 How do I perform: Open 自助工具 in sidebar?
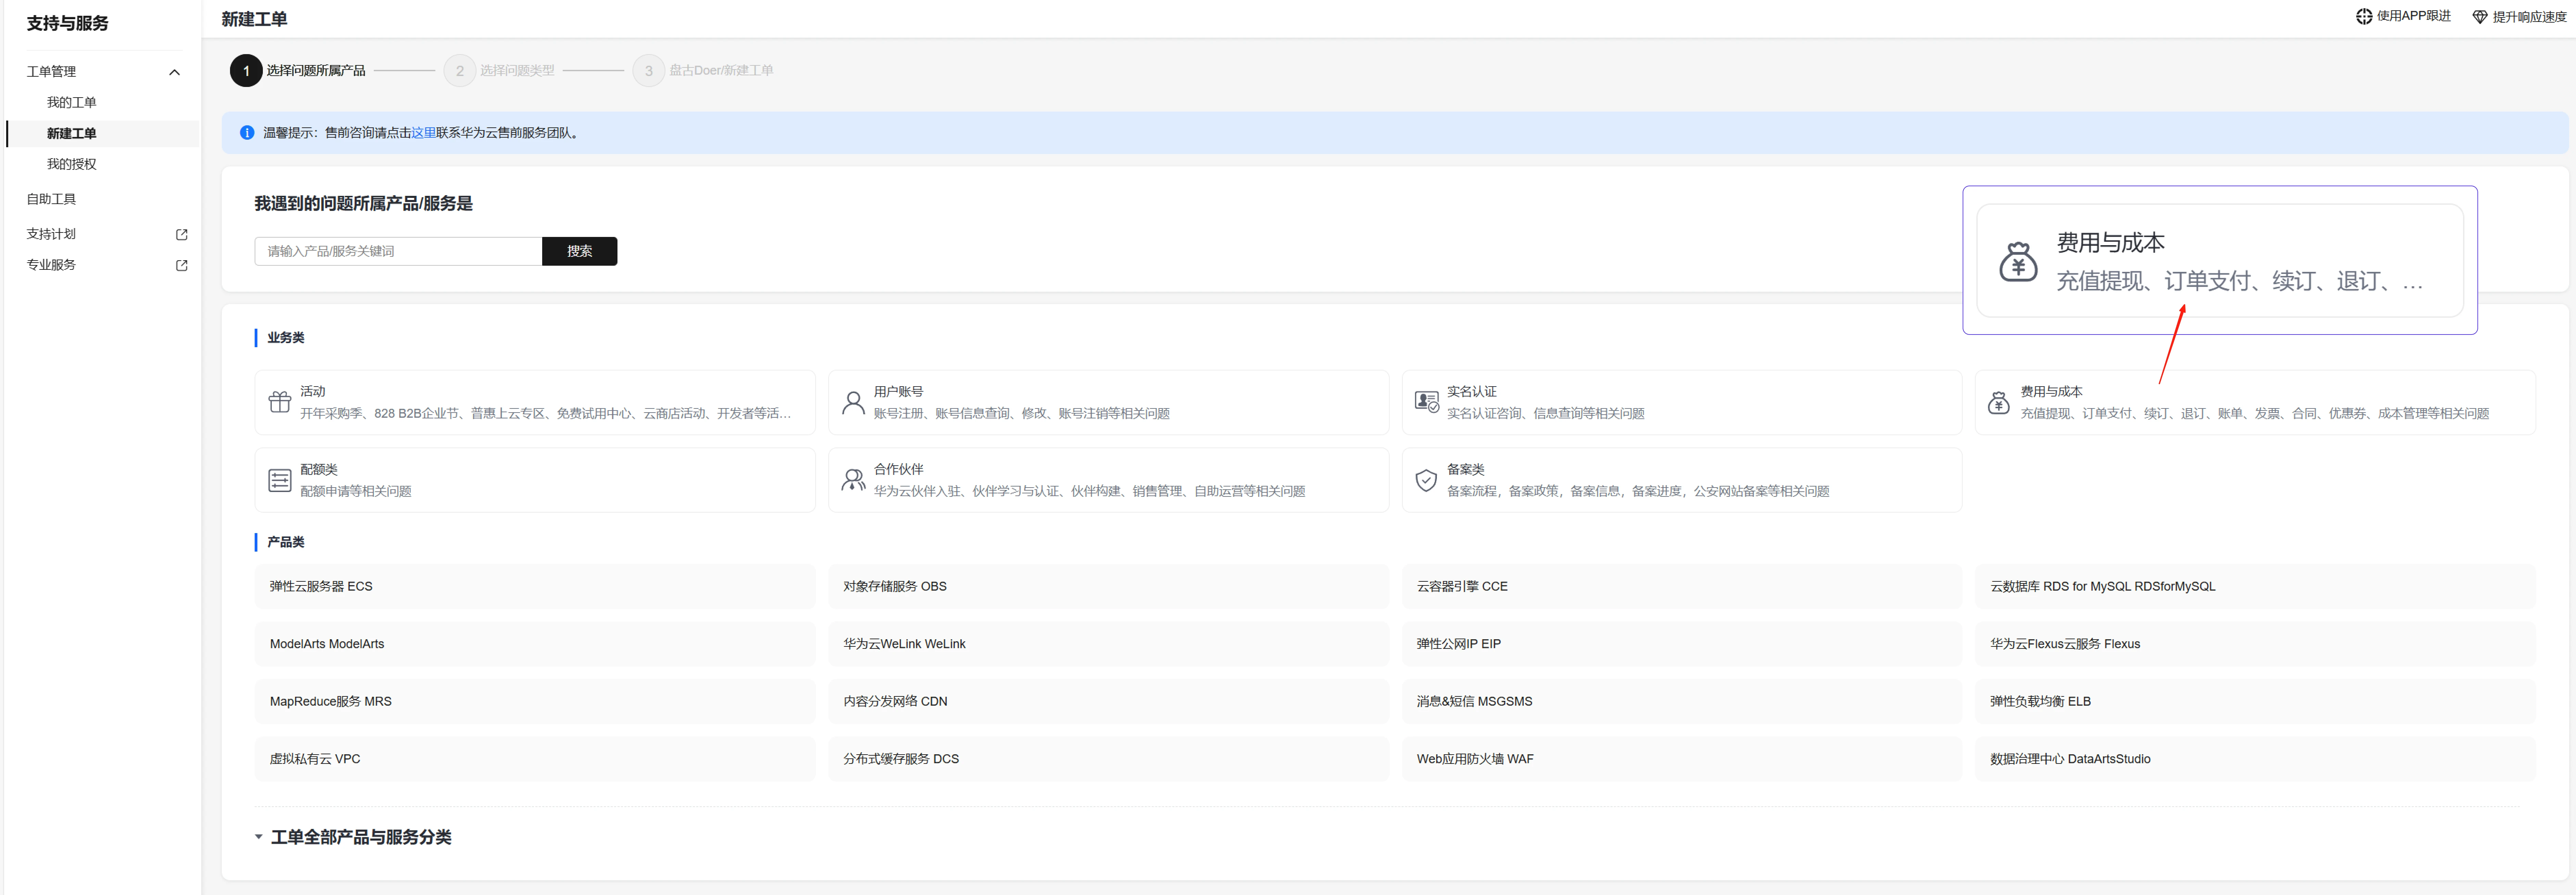pos(51,199)
